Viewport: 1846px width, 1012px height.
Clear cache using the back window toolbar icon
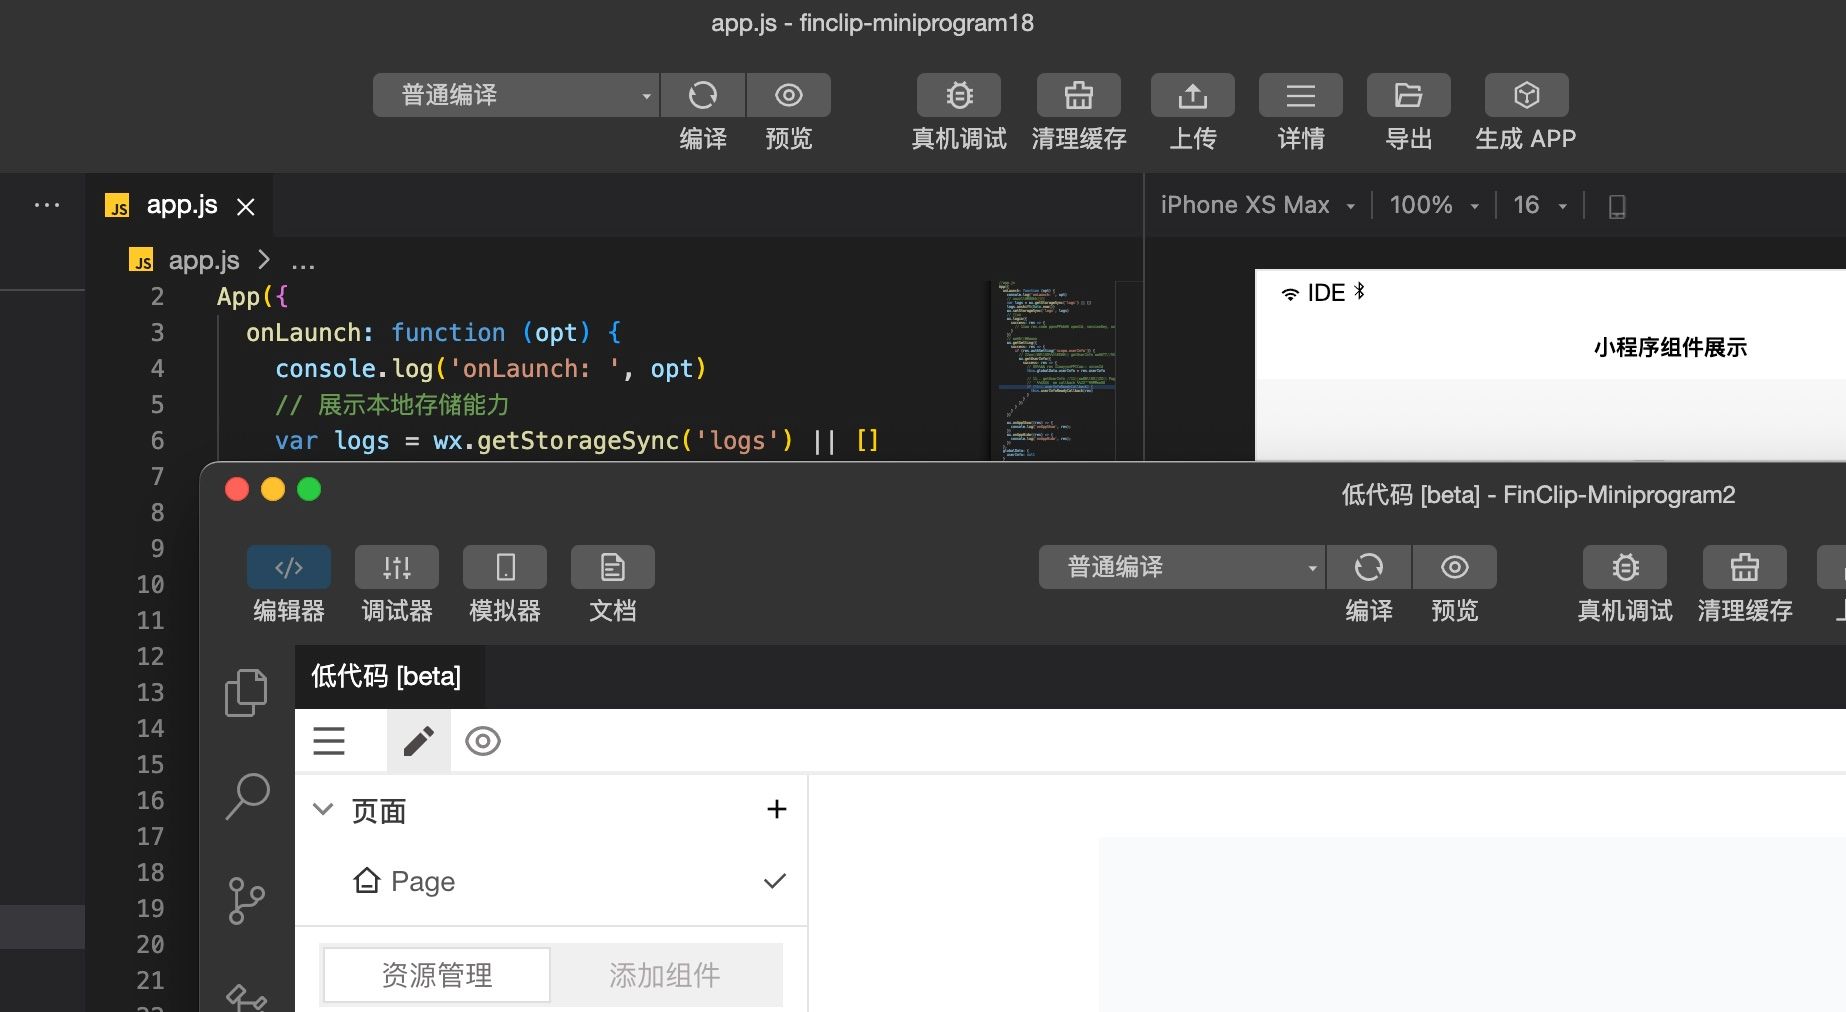pos(1078,95)
